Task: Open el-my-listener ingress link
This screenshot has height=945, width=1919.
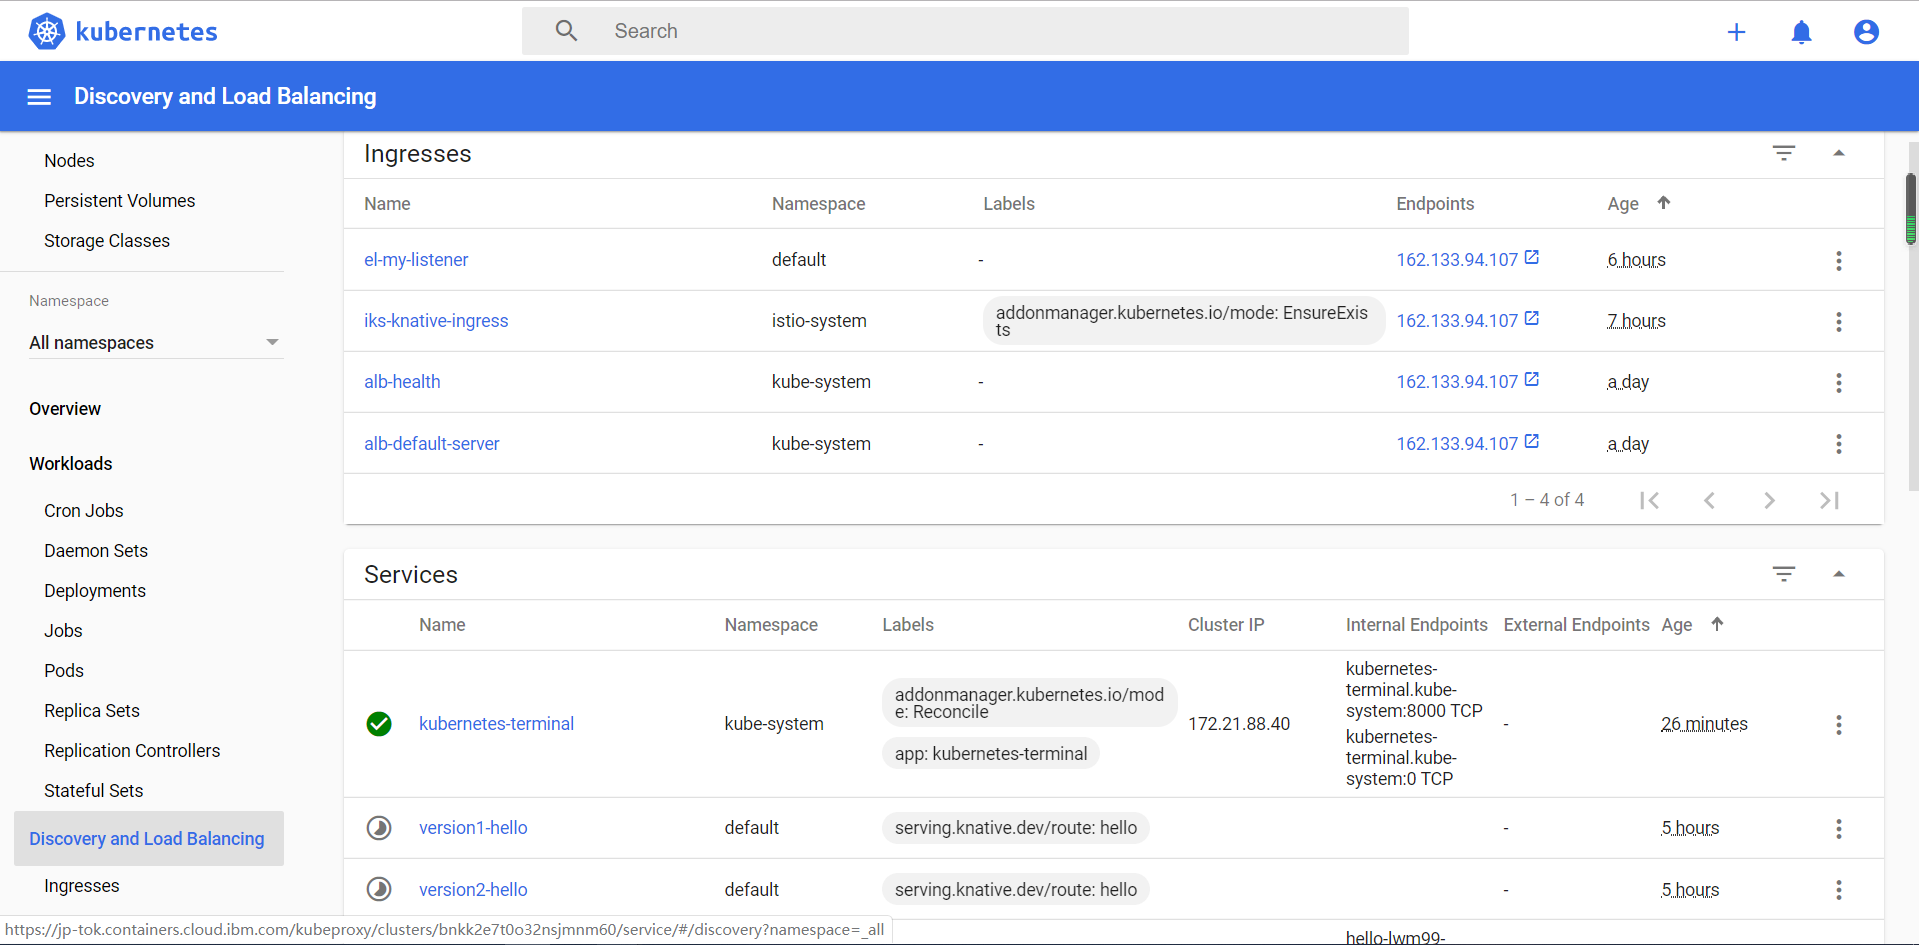Action: click(x=416, y=260)
